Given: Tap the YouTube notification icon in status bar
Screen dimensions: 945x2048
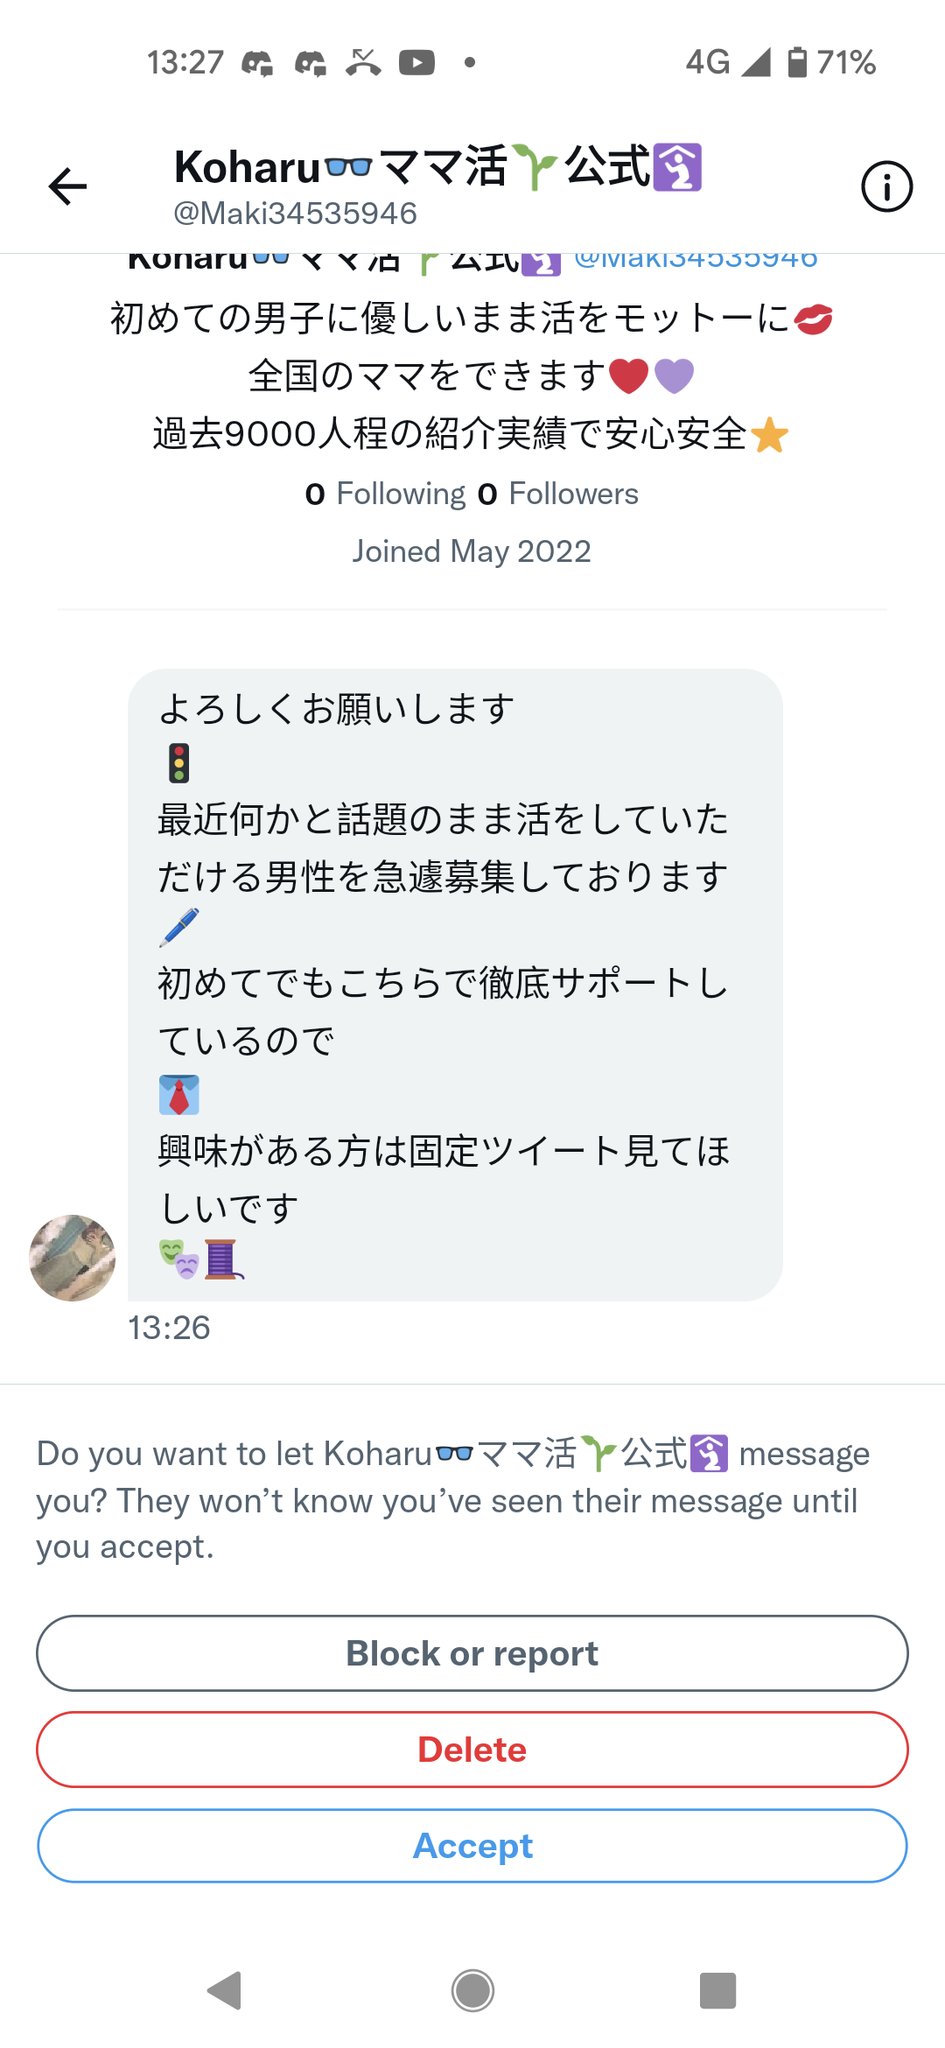Looking at the screenshot, I should [x=416, y=63].
